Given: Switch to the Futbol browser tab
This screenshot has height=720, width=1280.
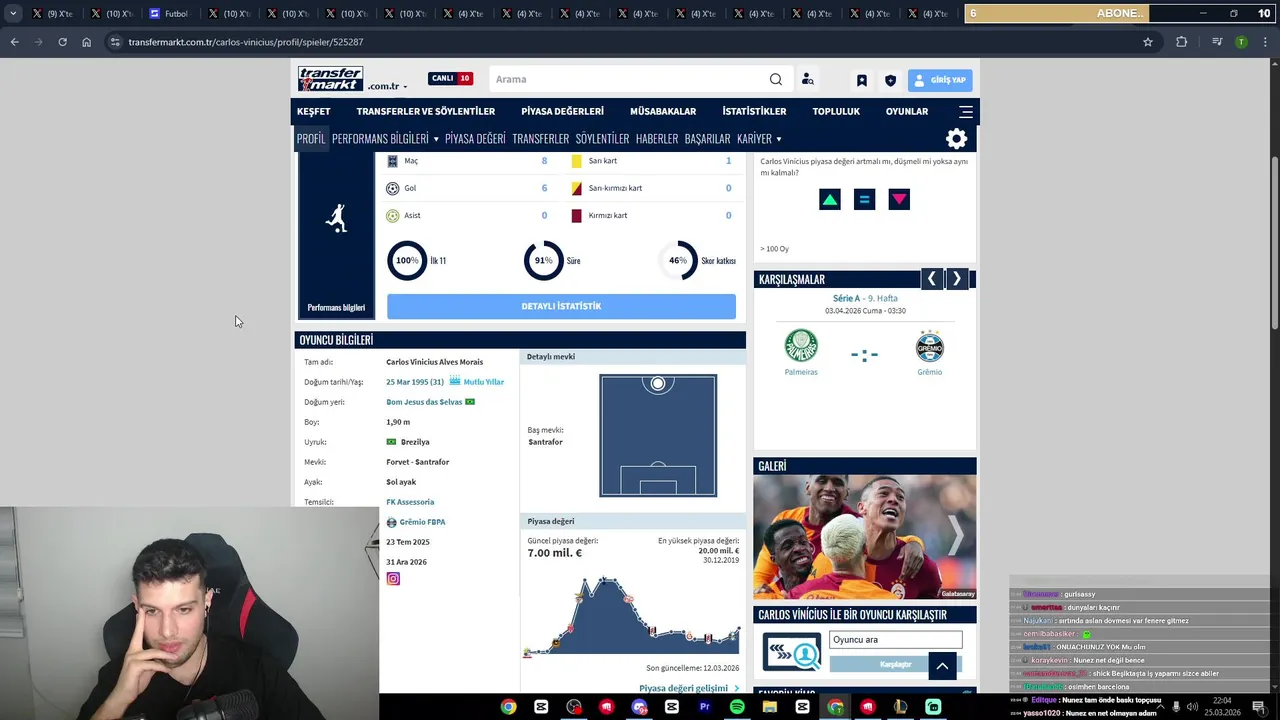Looking at the screenshot, I should 168,14.
